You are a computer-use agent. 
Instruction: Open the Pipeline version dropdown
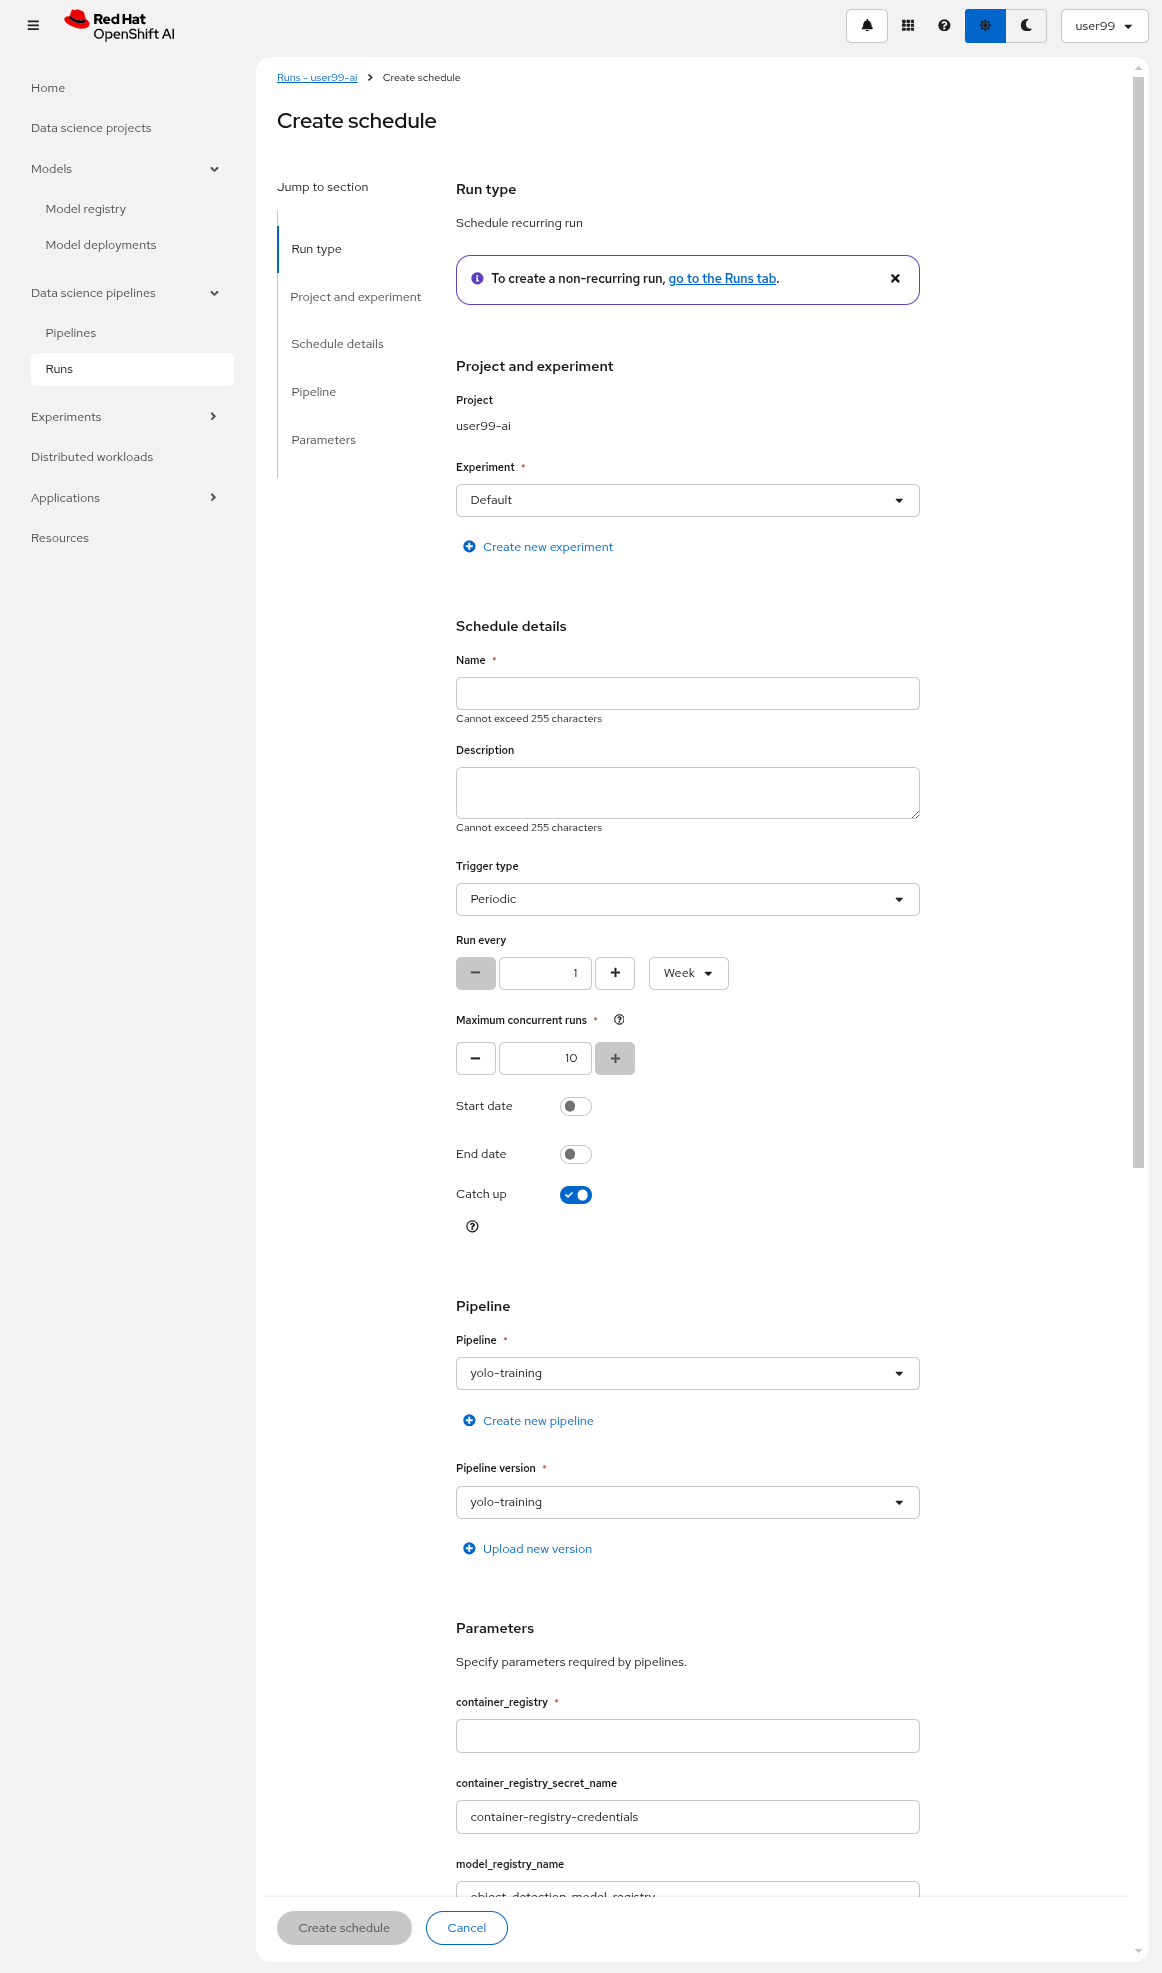click(688, 1503)
